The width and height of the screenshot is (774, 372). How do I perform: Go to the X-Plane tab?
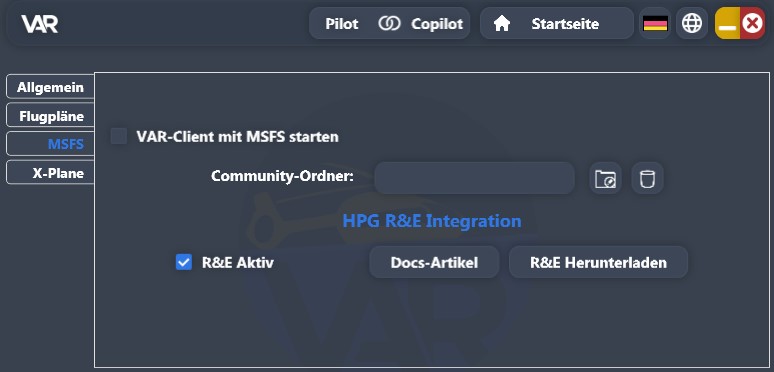click(50, 173)
